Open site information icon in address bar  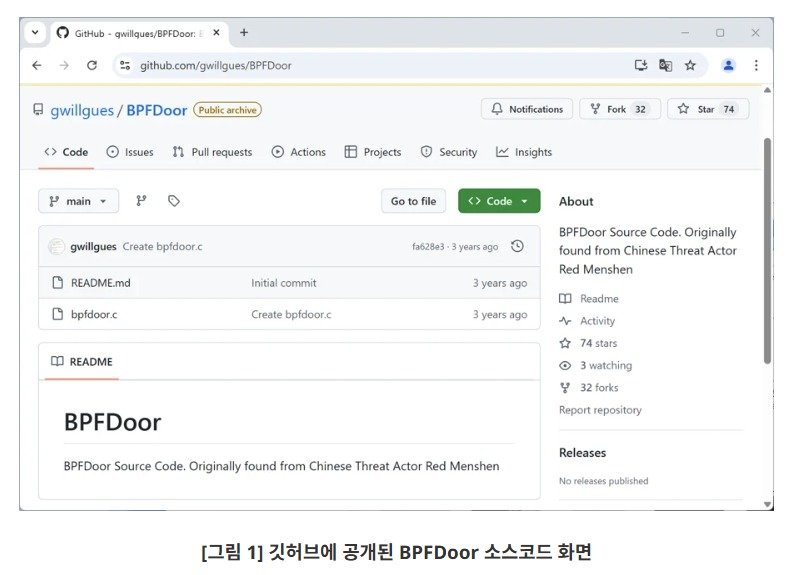click(x=125, y=66)
